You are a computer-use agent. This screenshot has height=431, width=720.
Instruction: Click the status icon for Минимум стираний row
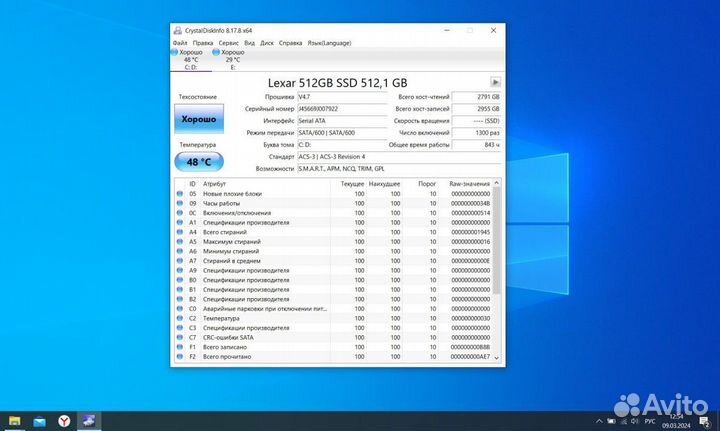180,251
